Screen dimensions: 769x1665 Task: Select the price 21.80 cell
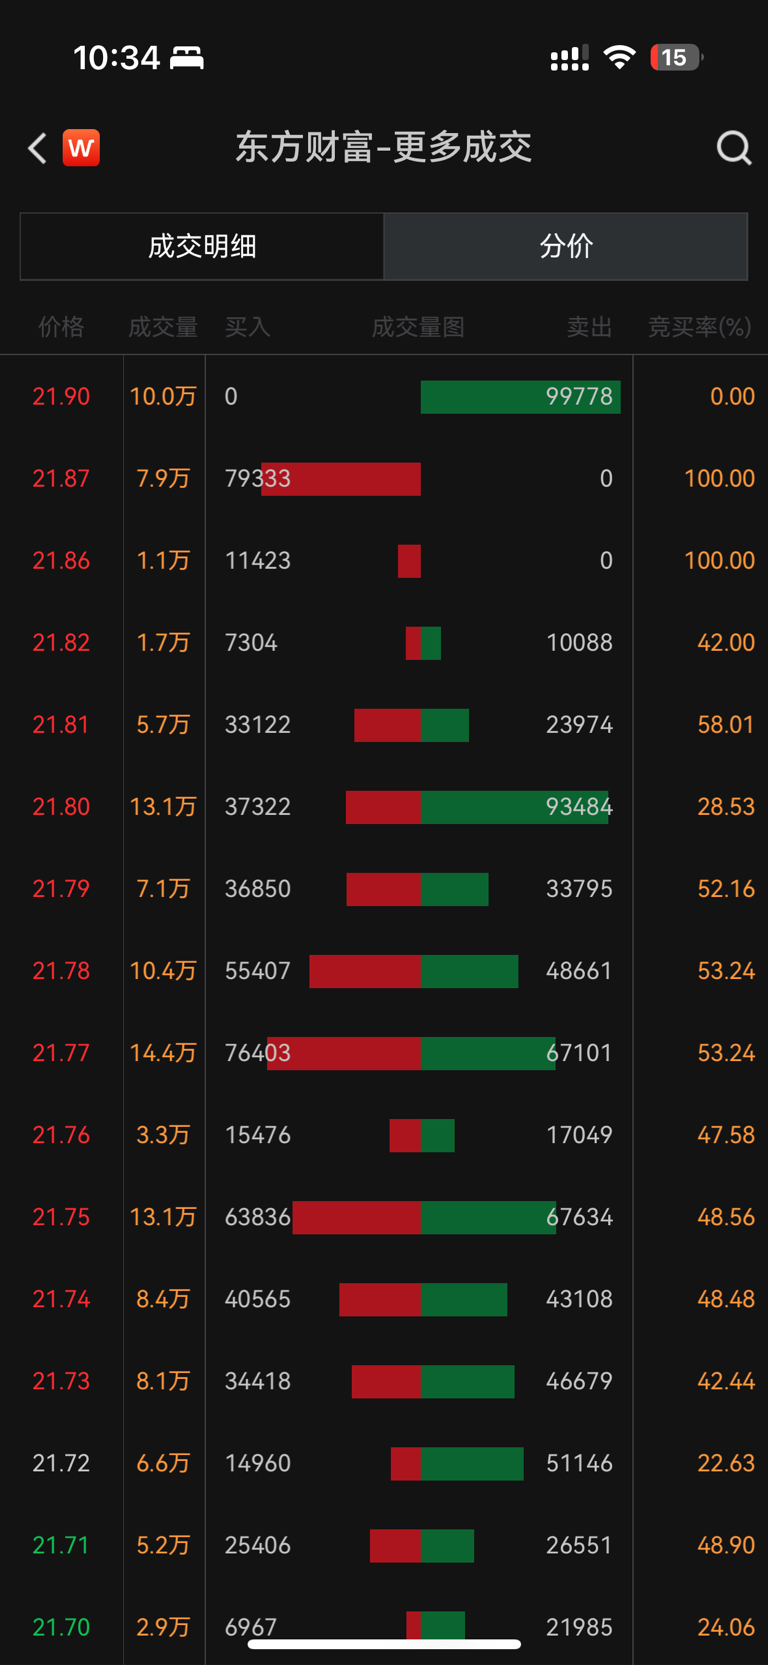point(61,807)
